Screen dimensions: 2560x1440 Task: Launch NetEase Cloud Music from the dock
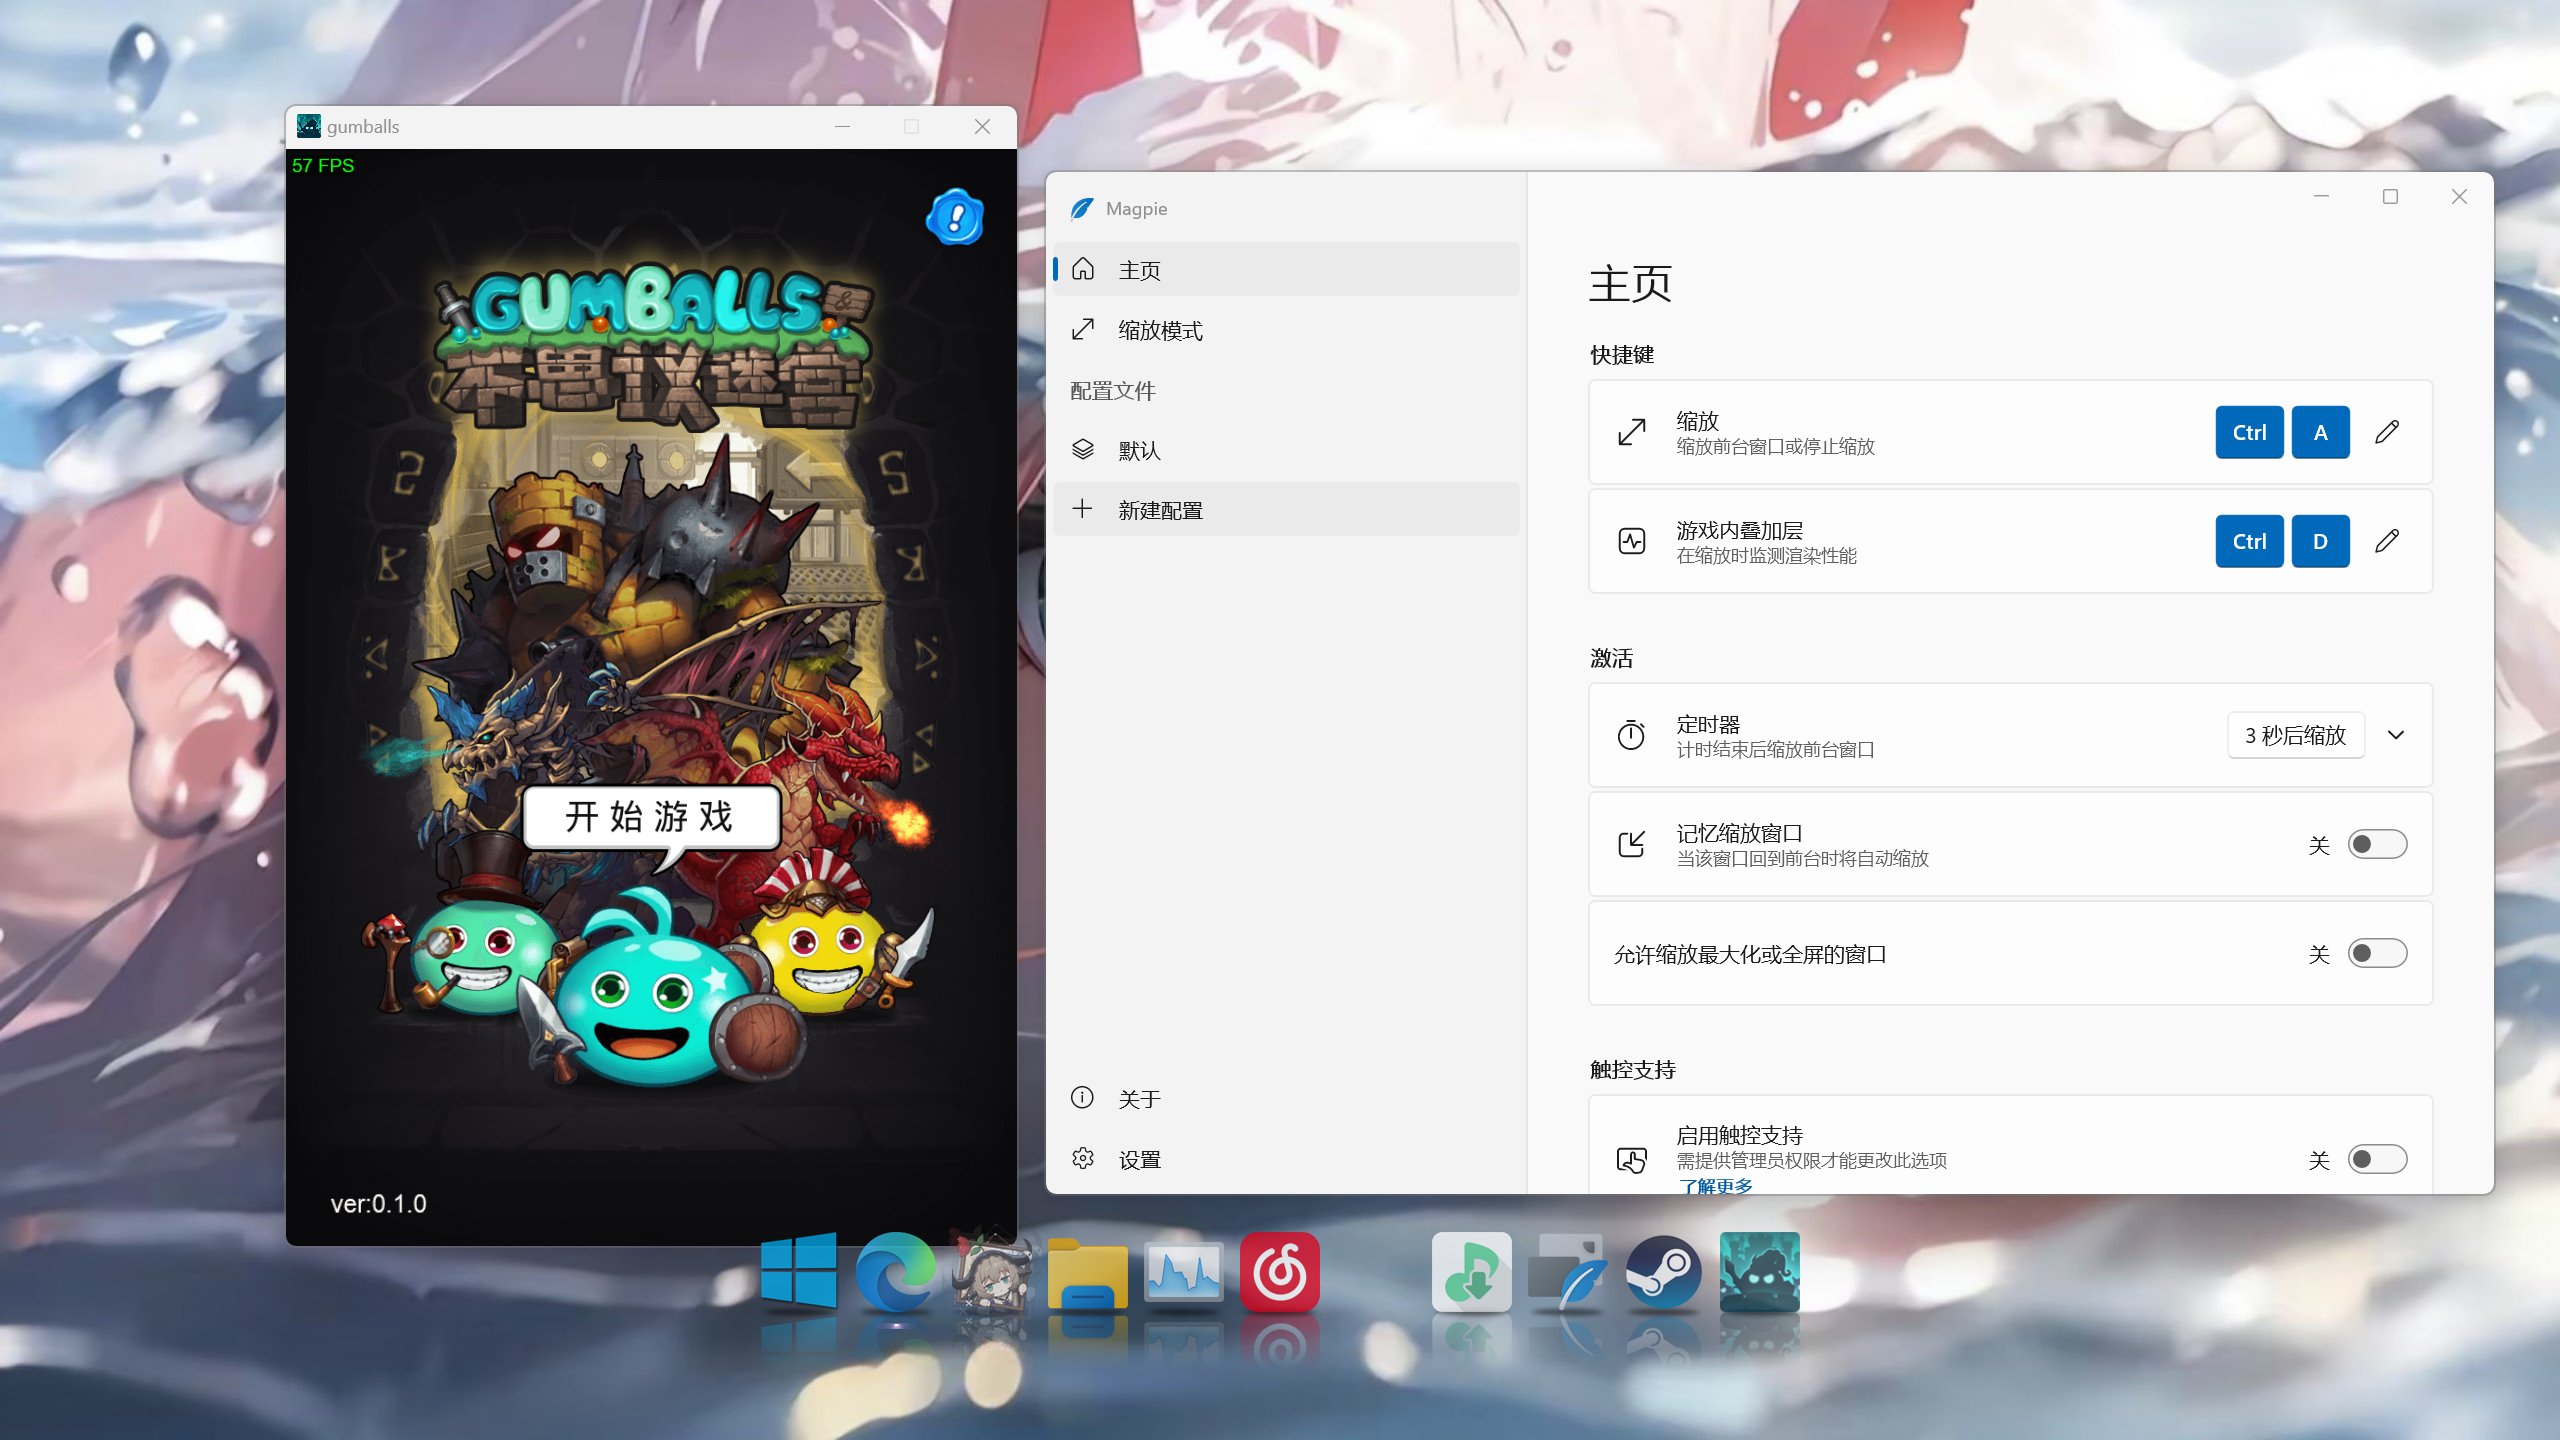1280,1272
